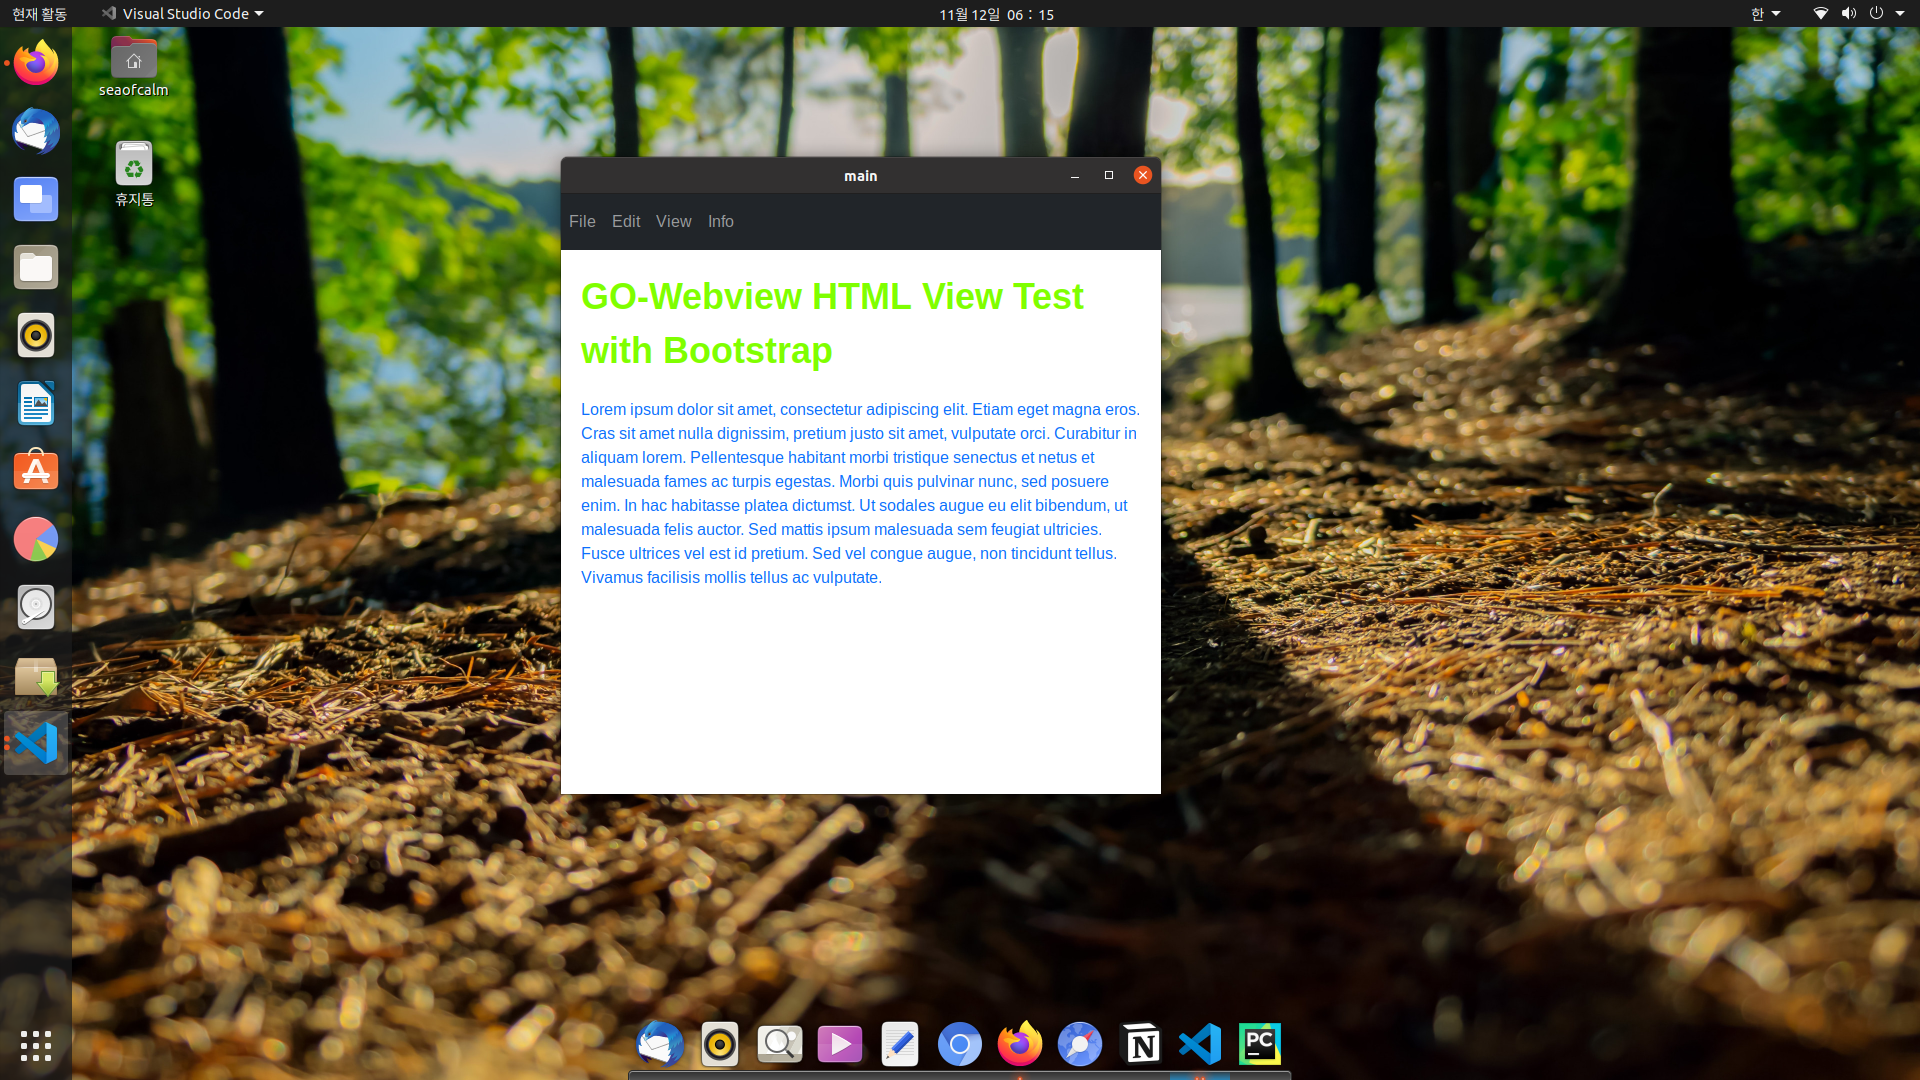Open Notion from bottom dock
The image size is (1920, 1080).
click(1140, 1045)
